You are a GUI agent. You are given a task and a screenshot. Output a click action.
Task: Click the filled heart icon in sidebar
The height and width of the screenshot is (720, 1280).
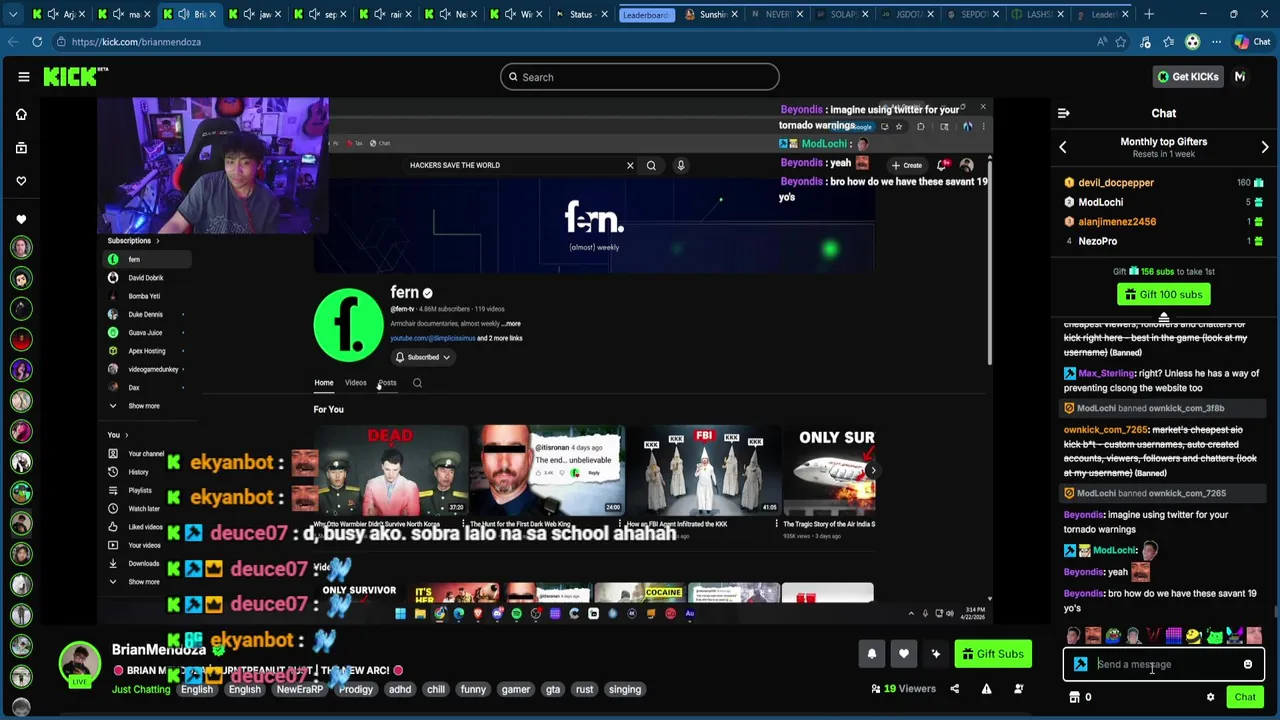coord(21,219)
